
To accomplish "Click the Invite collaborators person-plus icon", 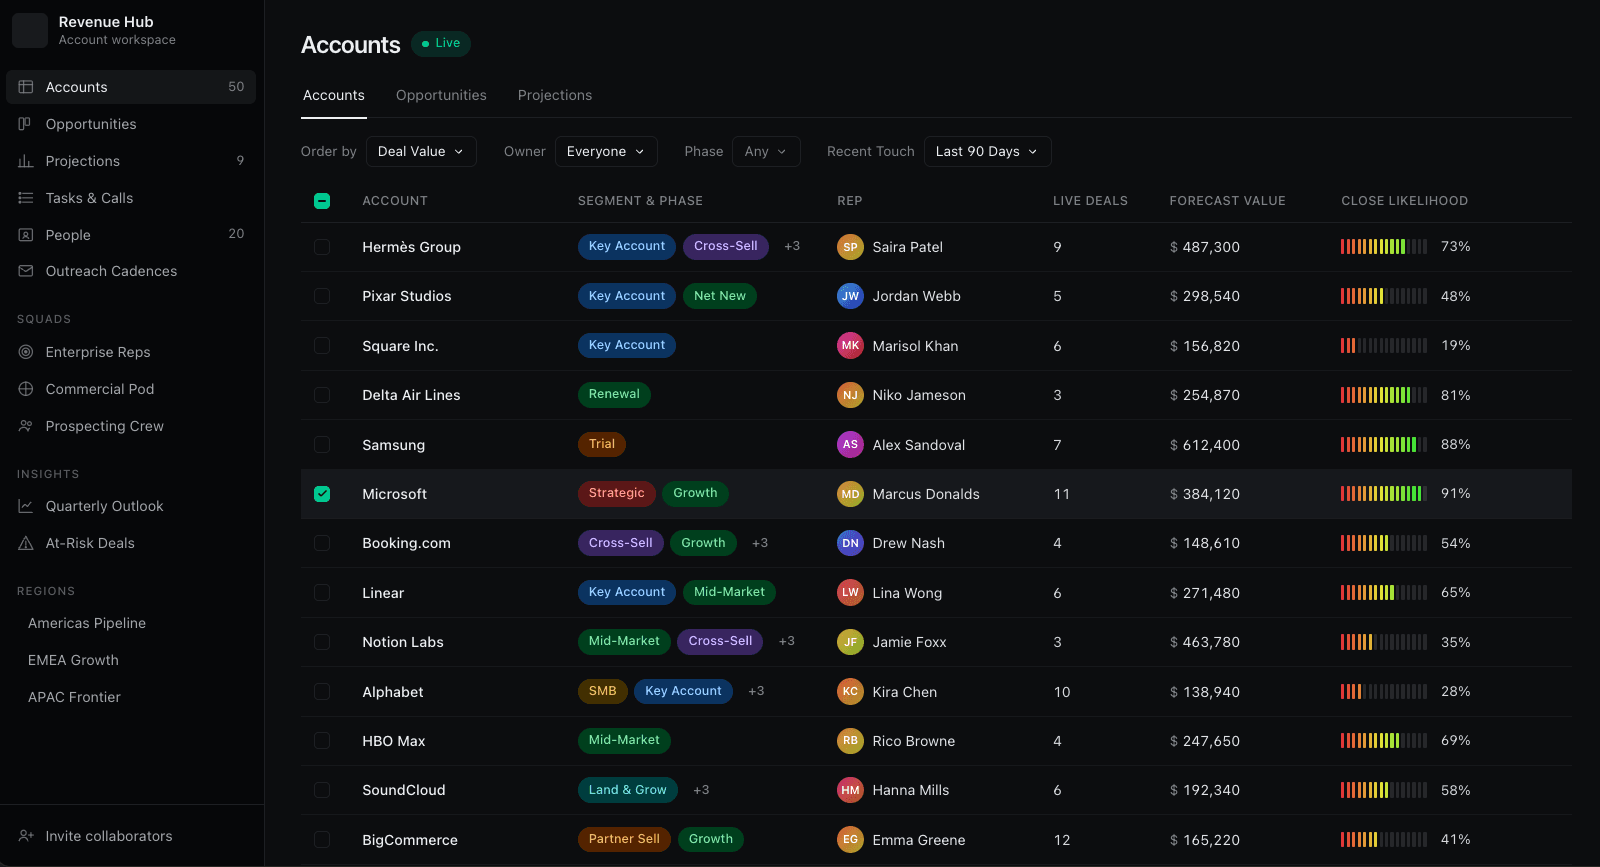I will point(26,836).
